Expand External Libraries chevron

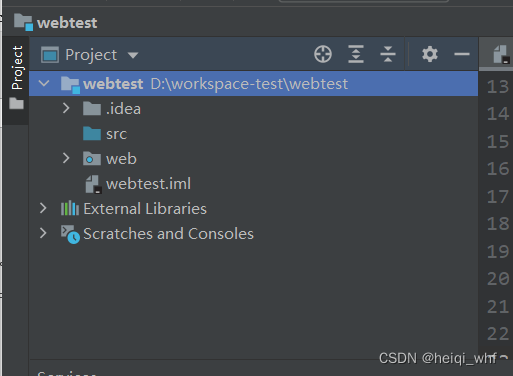point(43,208)
